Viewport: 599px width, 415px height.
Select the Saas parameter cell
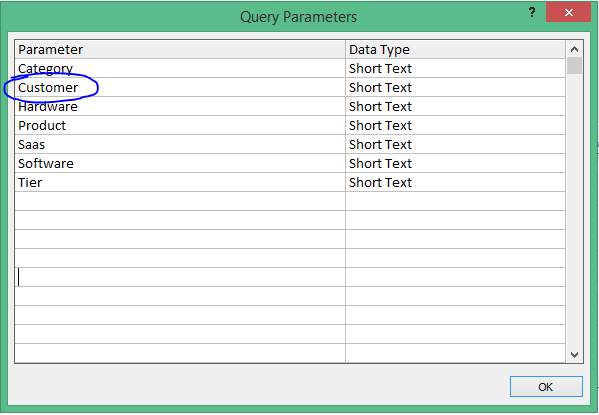(180, 144)
